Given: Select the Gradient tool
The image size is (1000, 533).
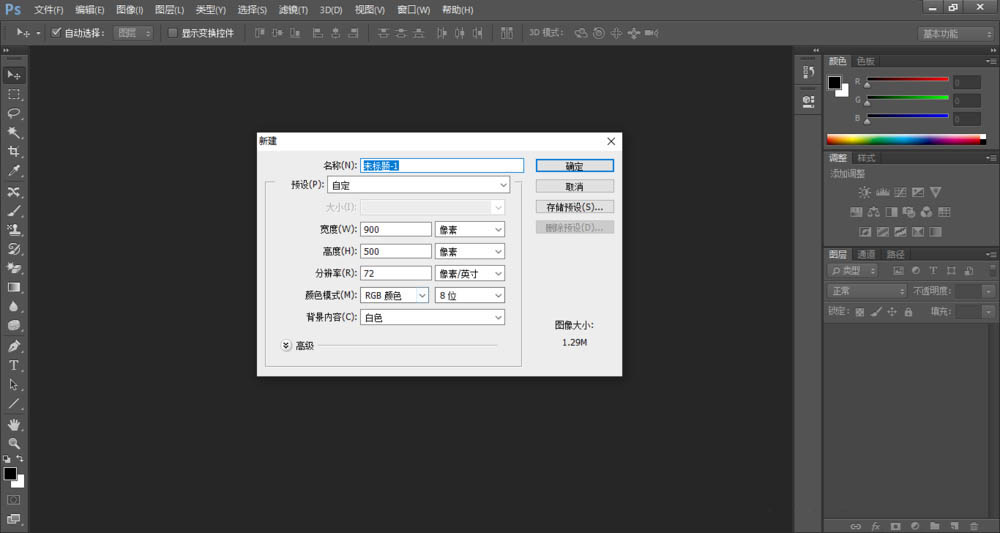Looking at the screenshot, I should [14, 288].
